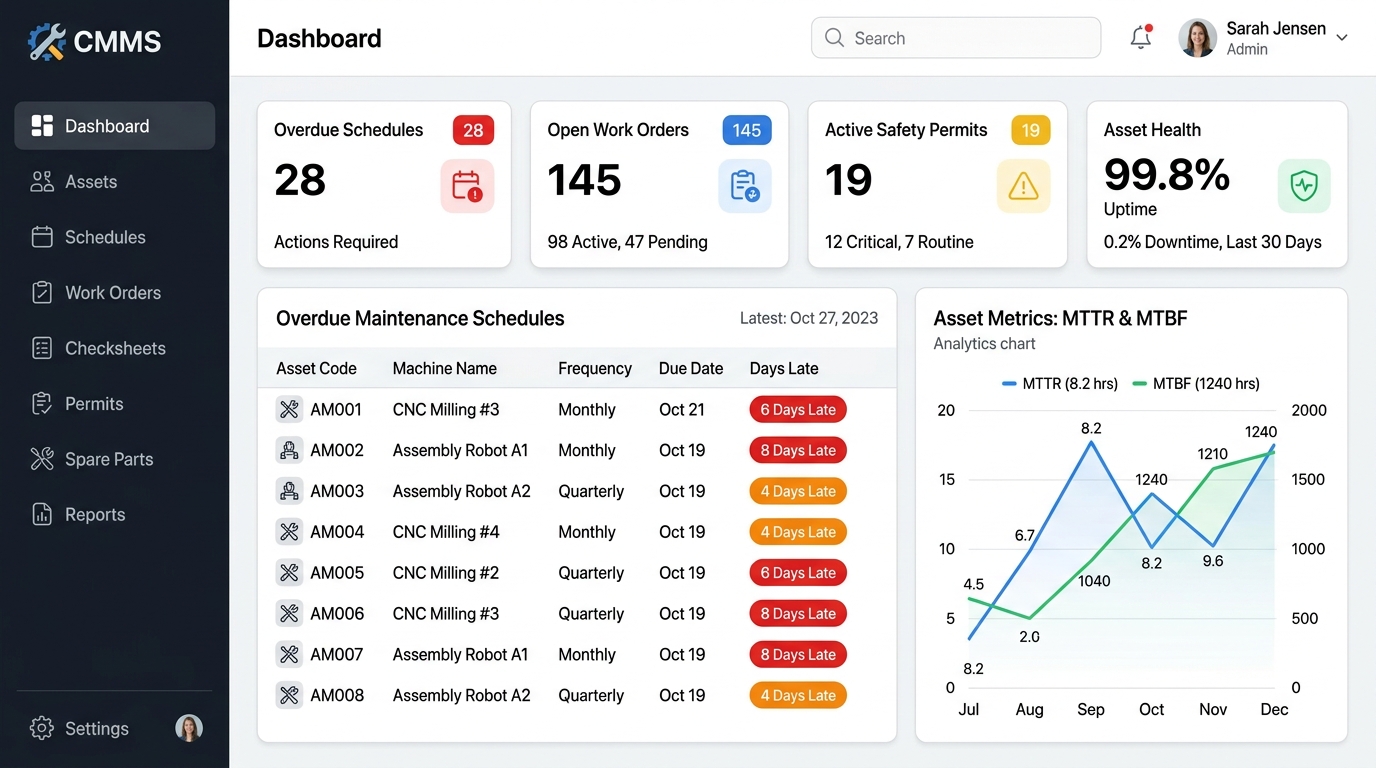
Task: Click the Settings gear icon
Action: point(42,728)
